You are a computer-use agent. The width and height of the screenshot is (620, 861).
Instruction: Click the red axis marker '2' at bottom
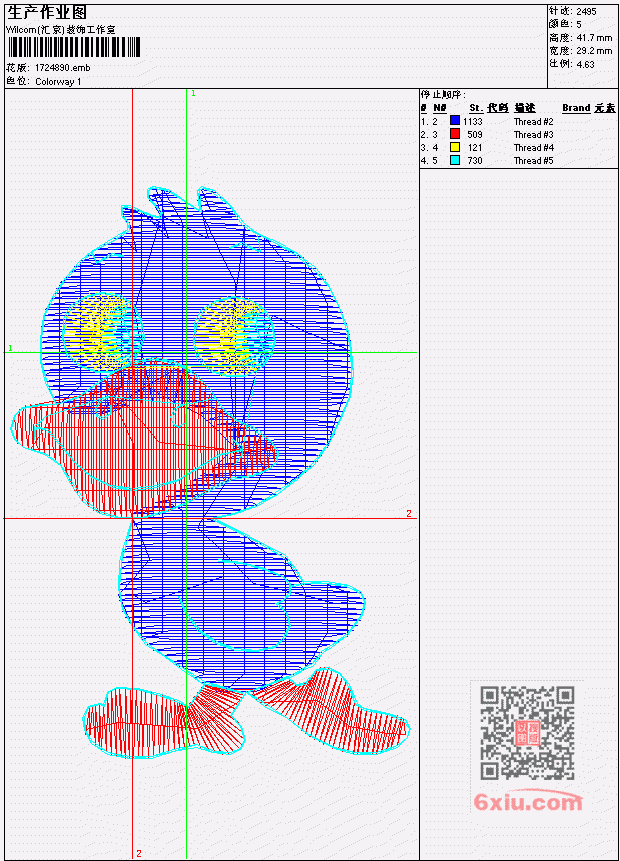coord(139,853)
